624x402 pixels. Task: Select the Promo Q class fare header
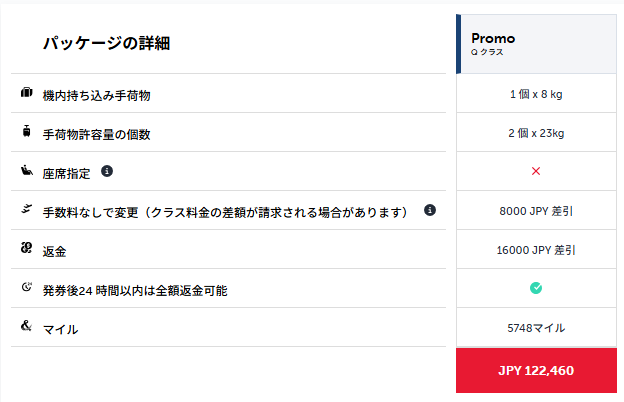tap(536, 44)
